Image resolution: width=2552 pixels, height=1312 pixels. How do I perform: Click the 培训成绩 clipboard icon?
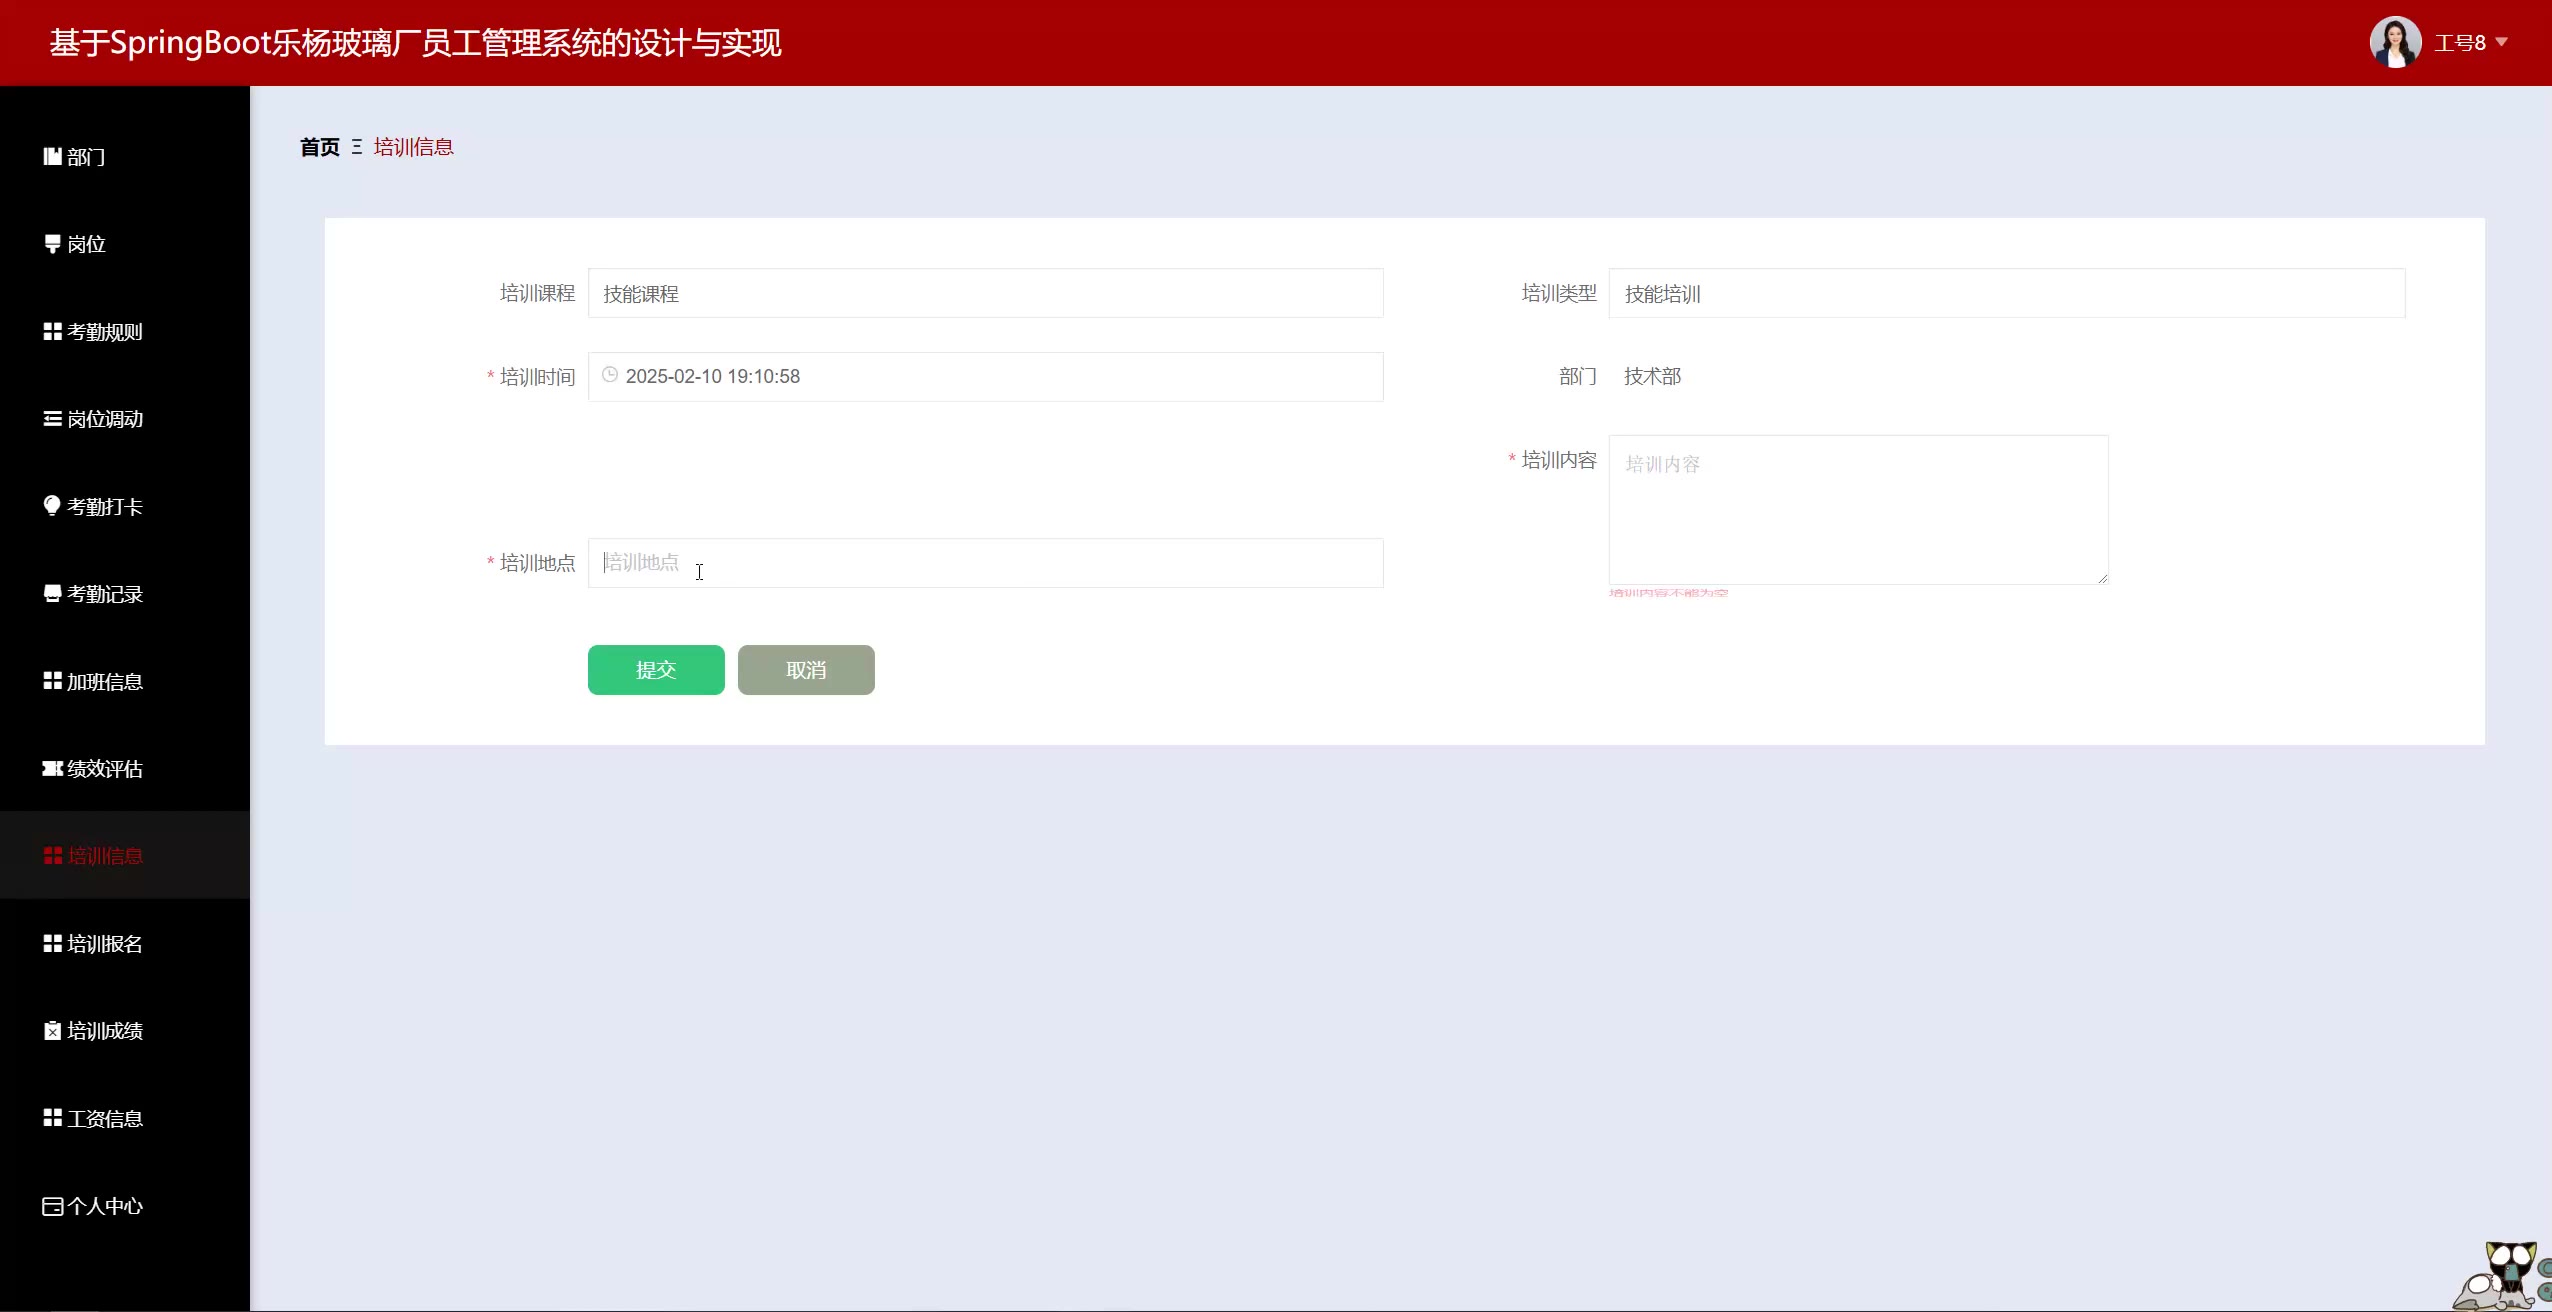pos(52,1031)
